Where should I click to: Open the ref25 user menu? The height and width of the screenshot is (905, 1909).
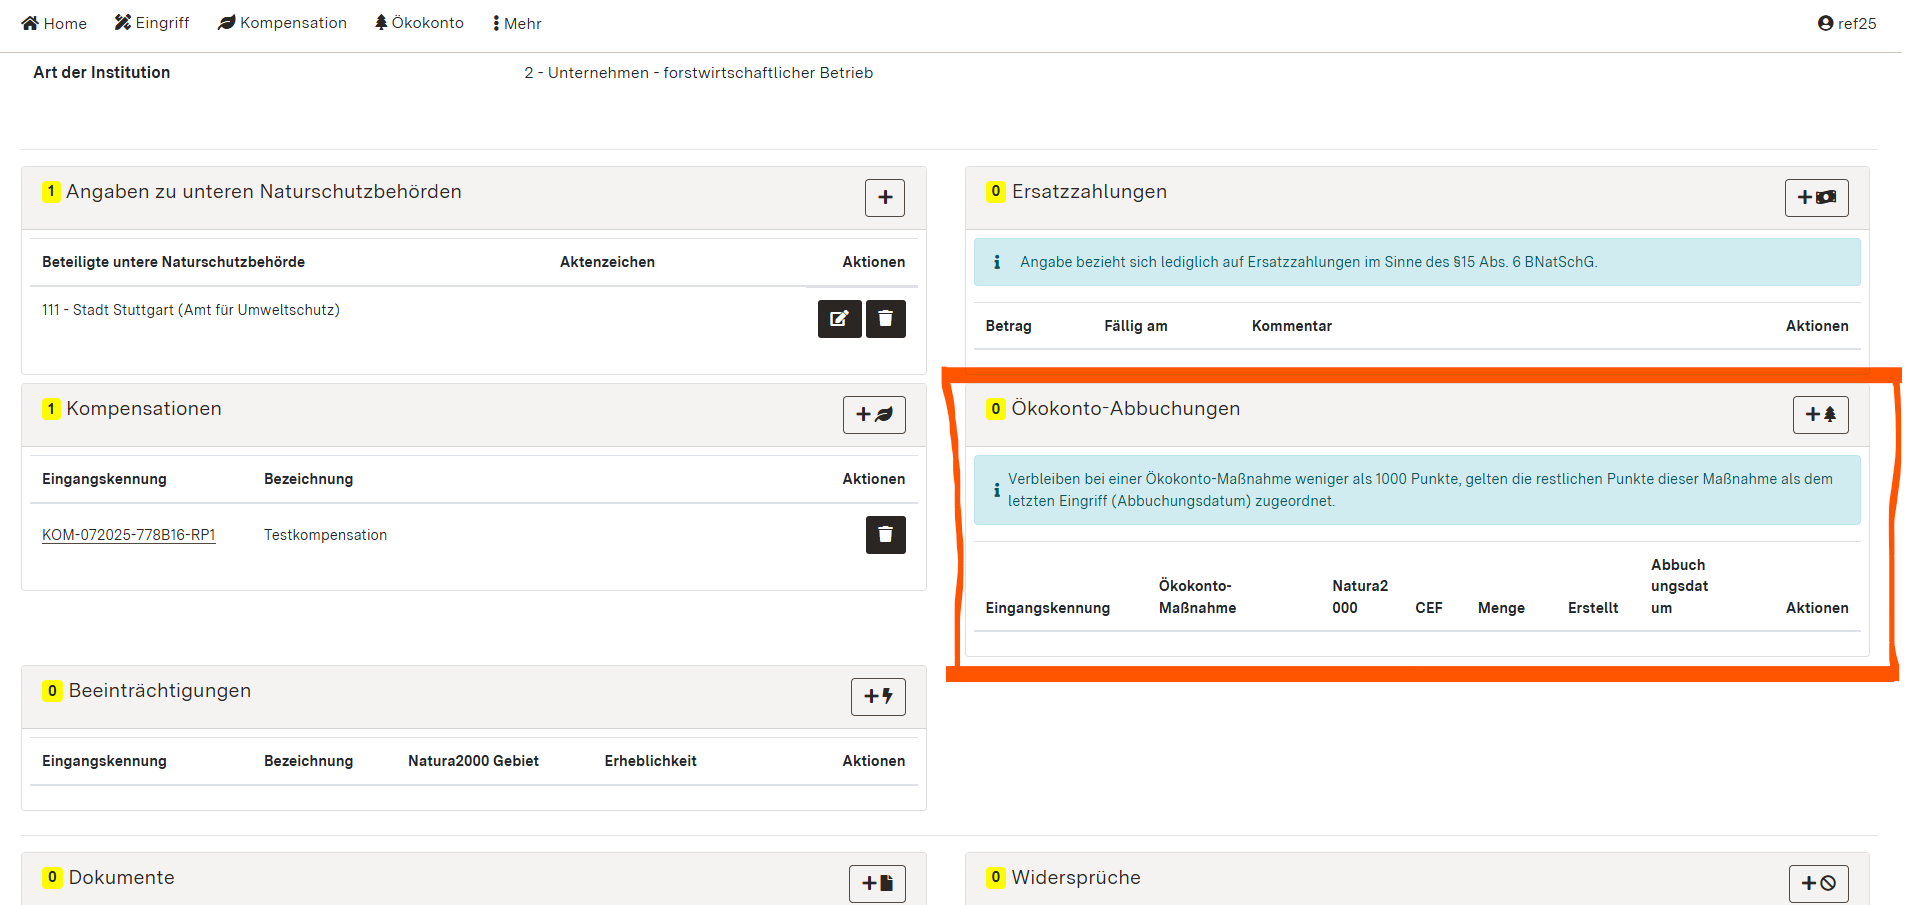1846,23
